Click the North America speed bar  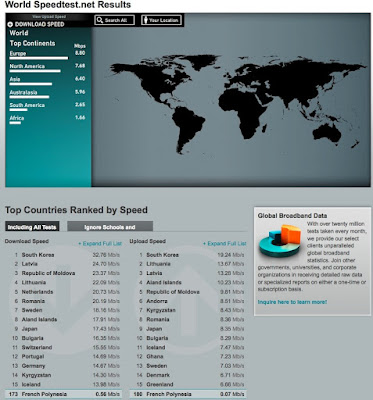[35, 71]
